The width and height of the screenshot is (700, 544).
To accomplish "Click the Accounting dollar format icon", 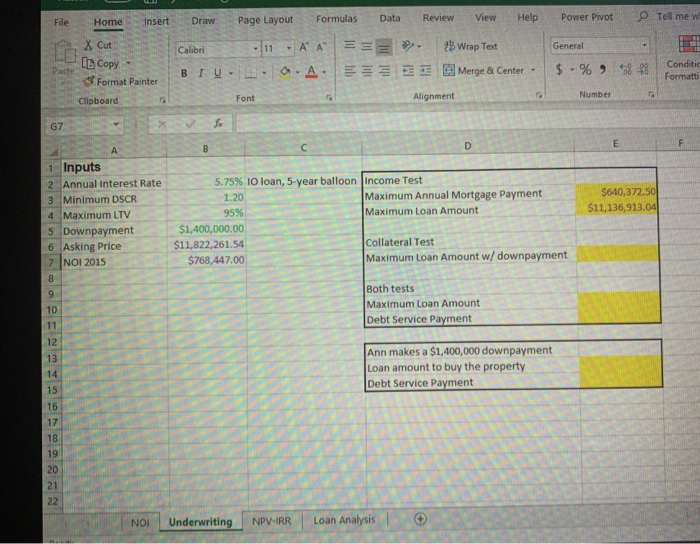I will (559, 69).
